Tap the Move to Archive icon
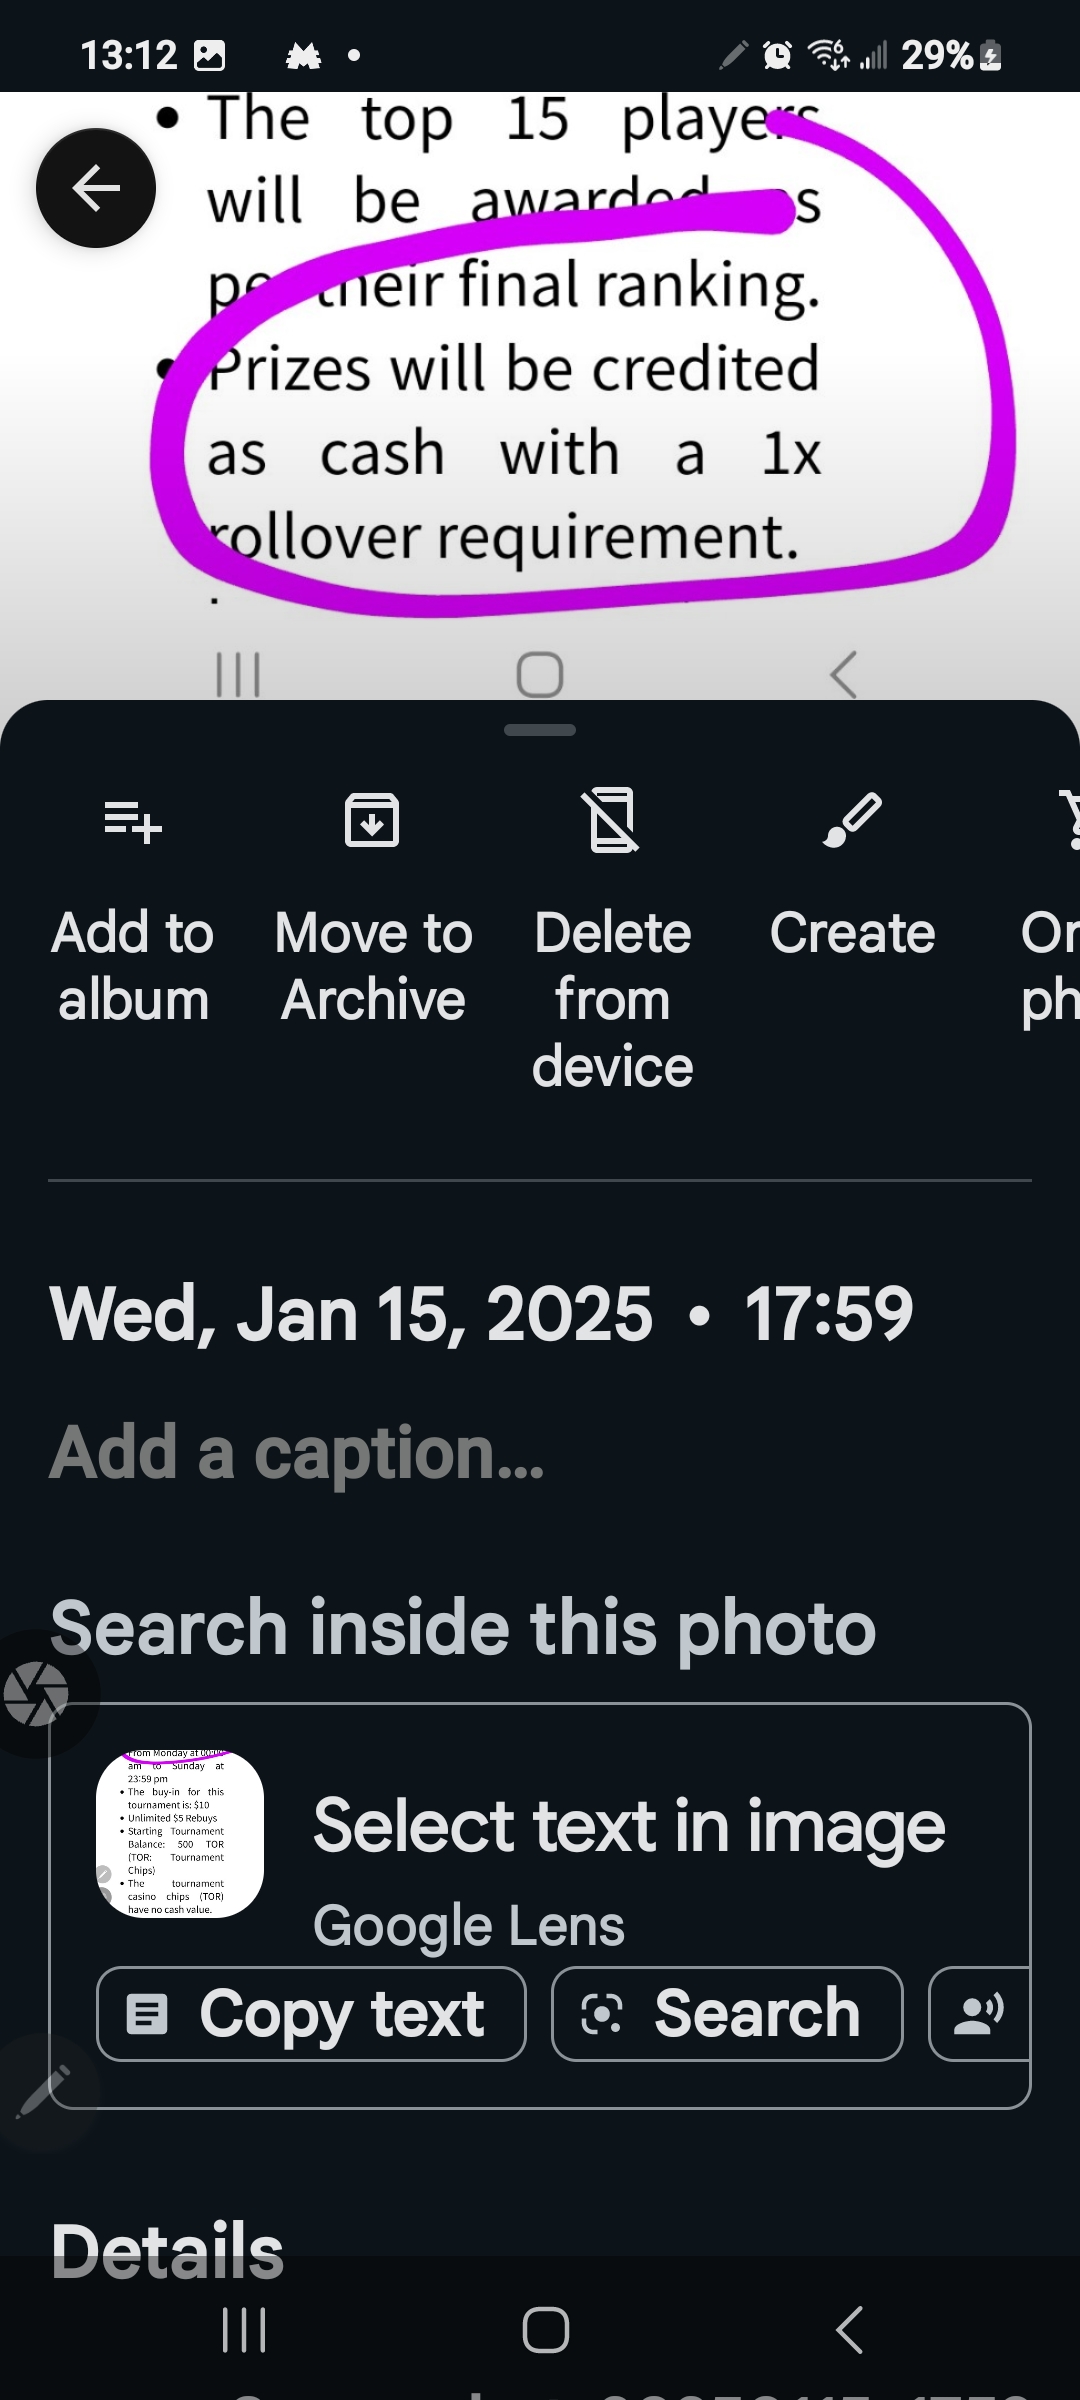 (x=372, y=821)
